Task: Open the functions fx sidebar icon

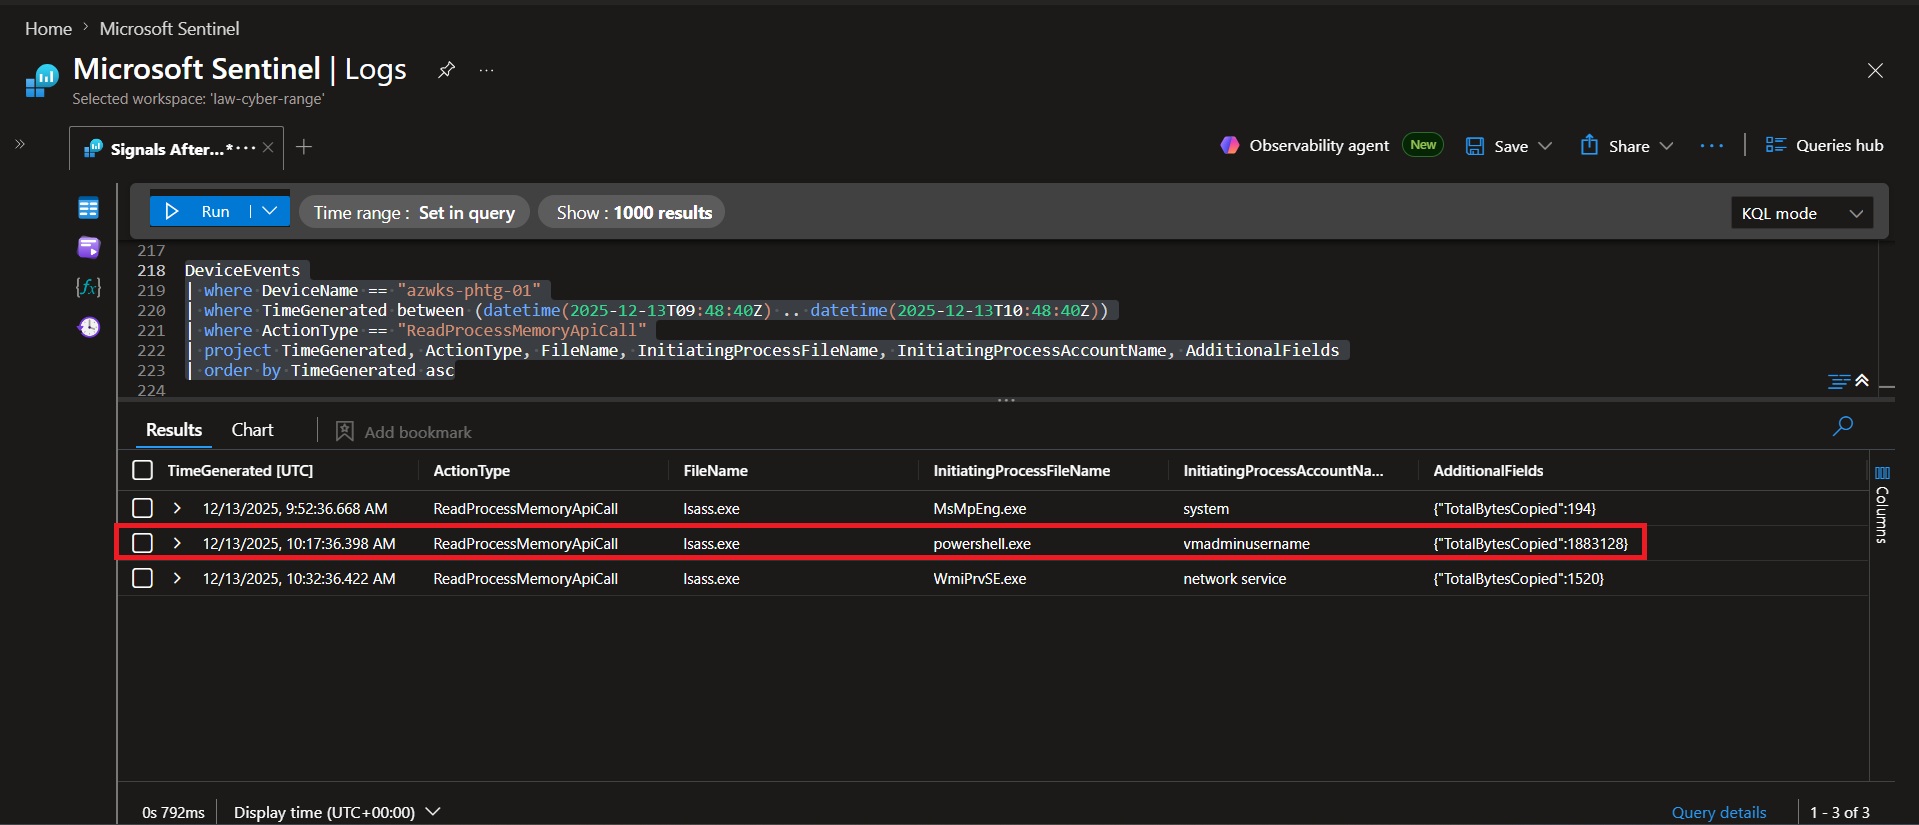Action: click(x=89, y=287)
